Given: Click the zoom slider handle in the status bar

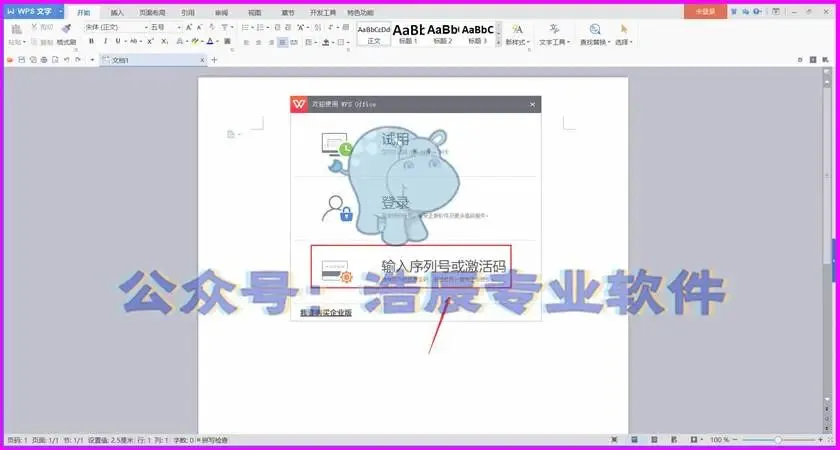Looking at the screenshot, I should point(778,440).
